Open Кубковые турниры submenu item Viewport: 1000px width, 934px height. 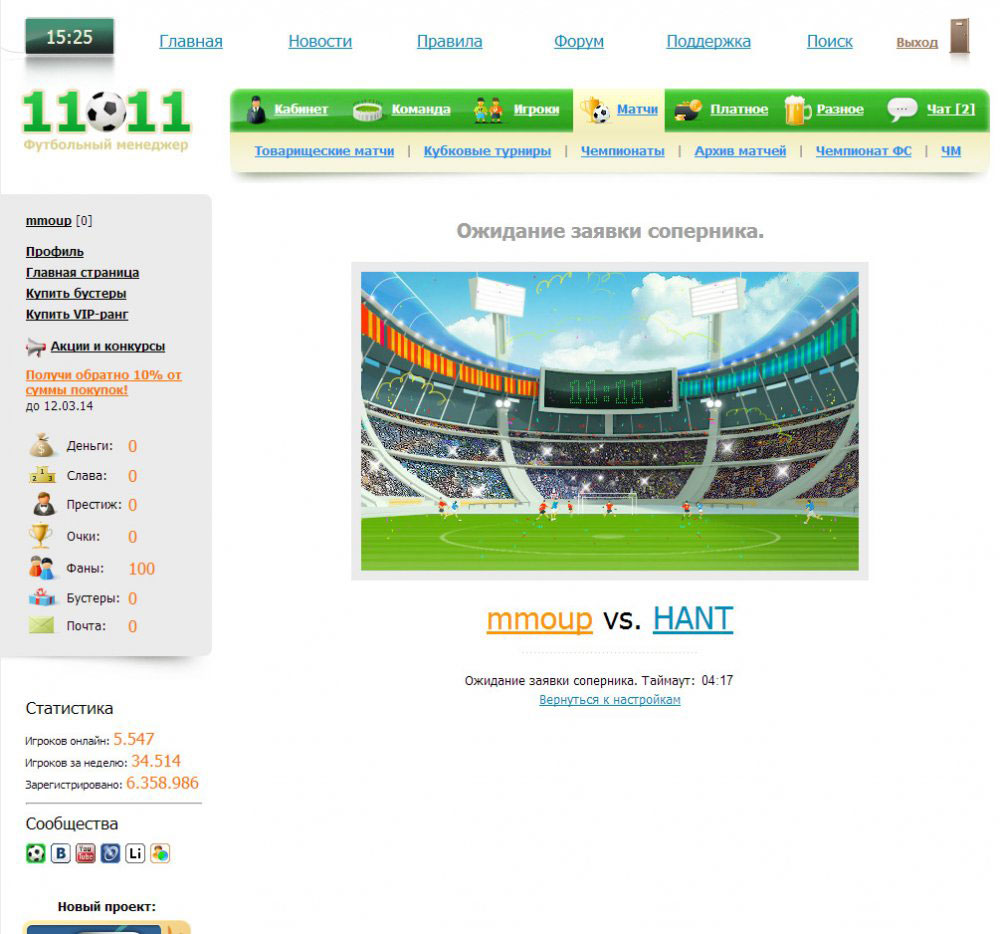(x=487, y=151)
